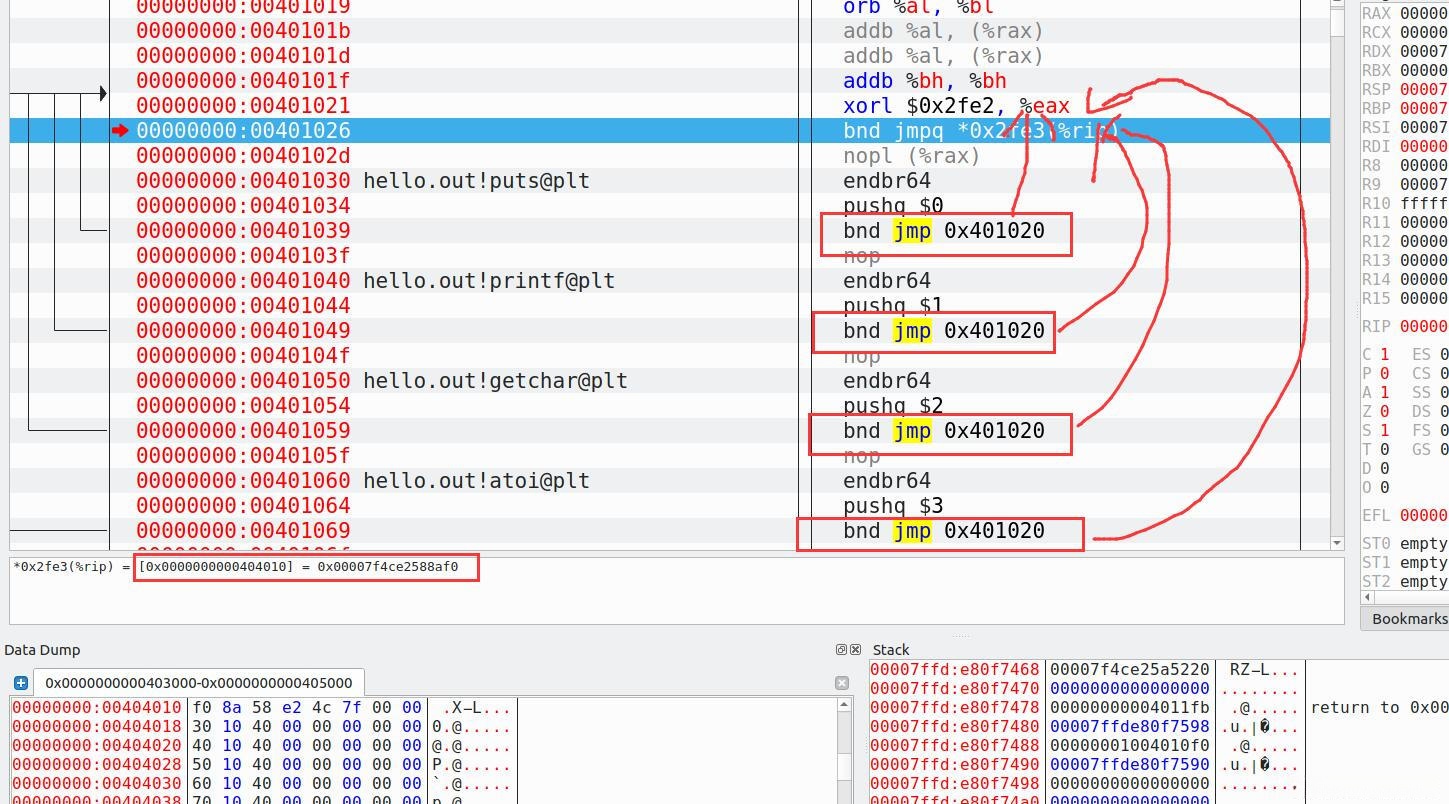The image size is (1449, 804).
Task: Select Stack row 00007ffd:e80f7468
Action: coord(1158,670)
